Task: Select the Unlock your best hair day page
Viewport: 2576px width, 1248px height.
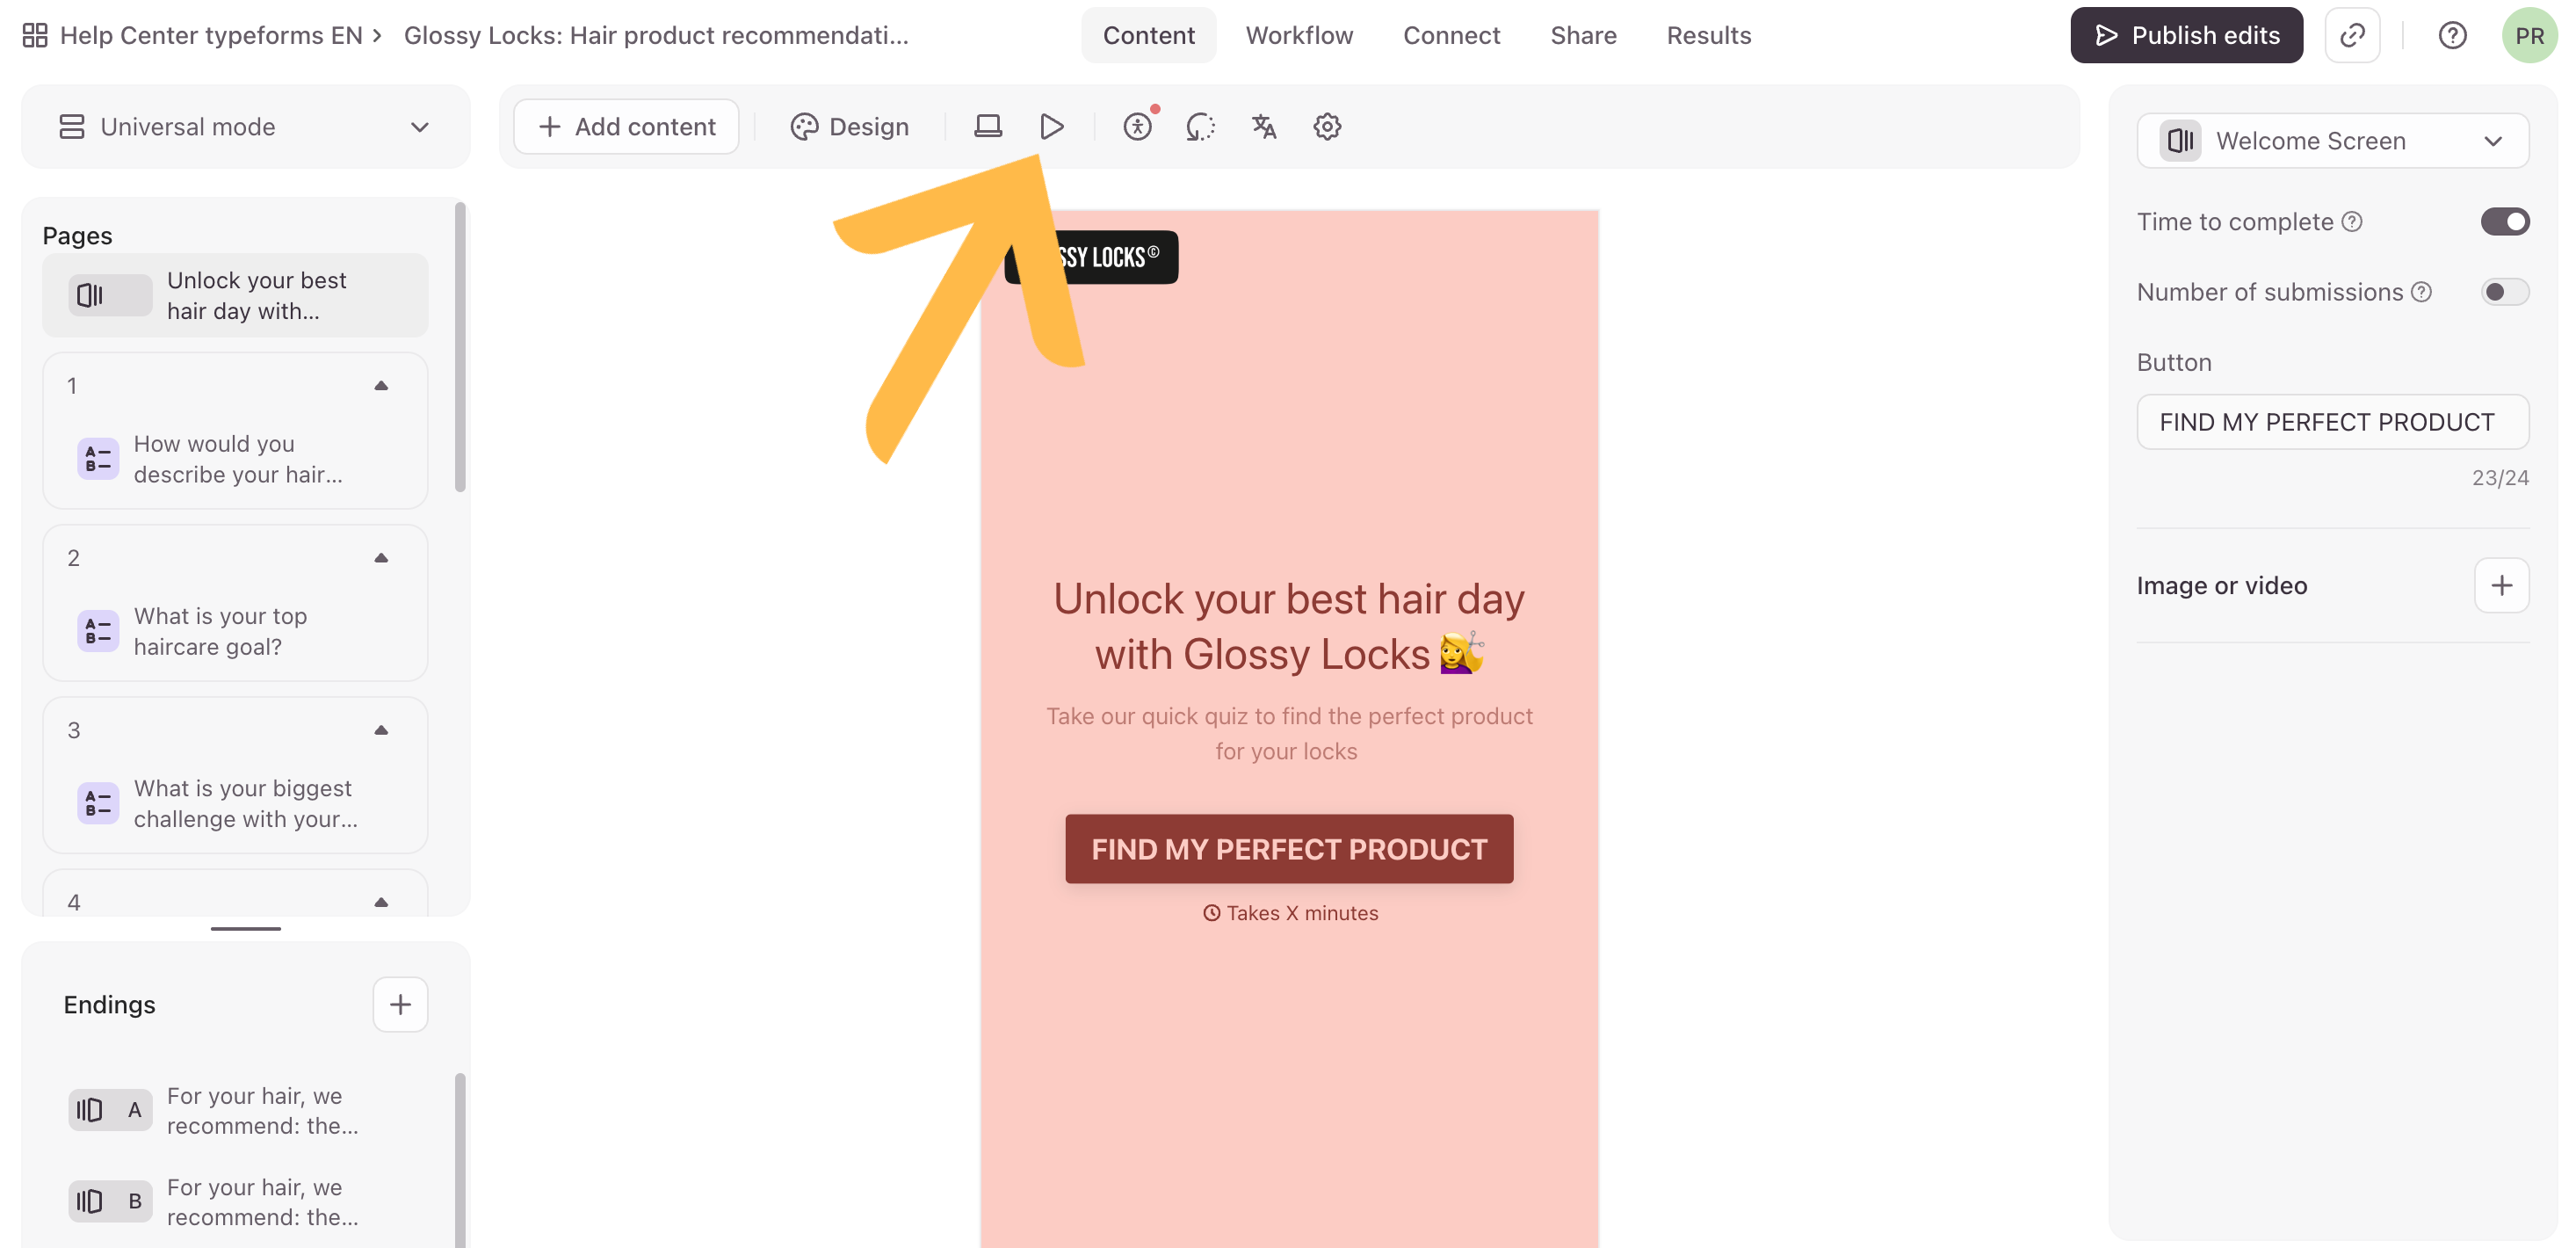Action: (235, 295)
